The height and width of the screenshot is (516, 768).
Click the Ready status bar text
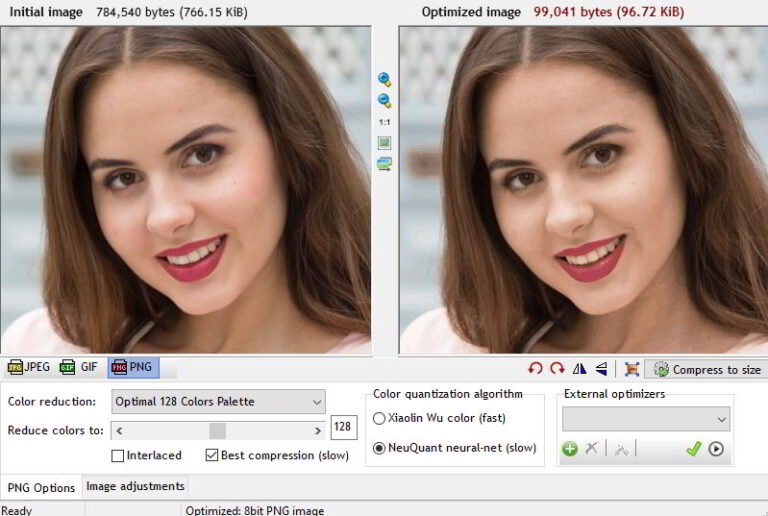tap(17, 510)
